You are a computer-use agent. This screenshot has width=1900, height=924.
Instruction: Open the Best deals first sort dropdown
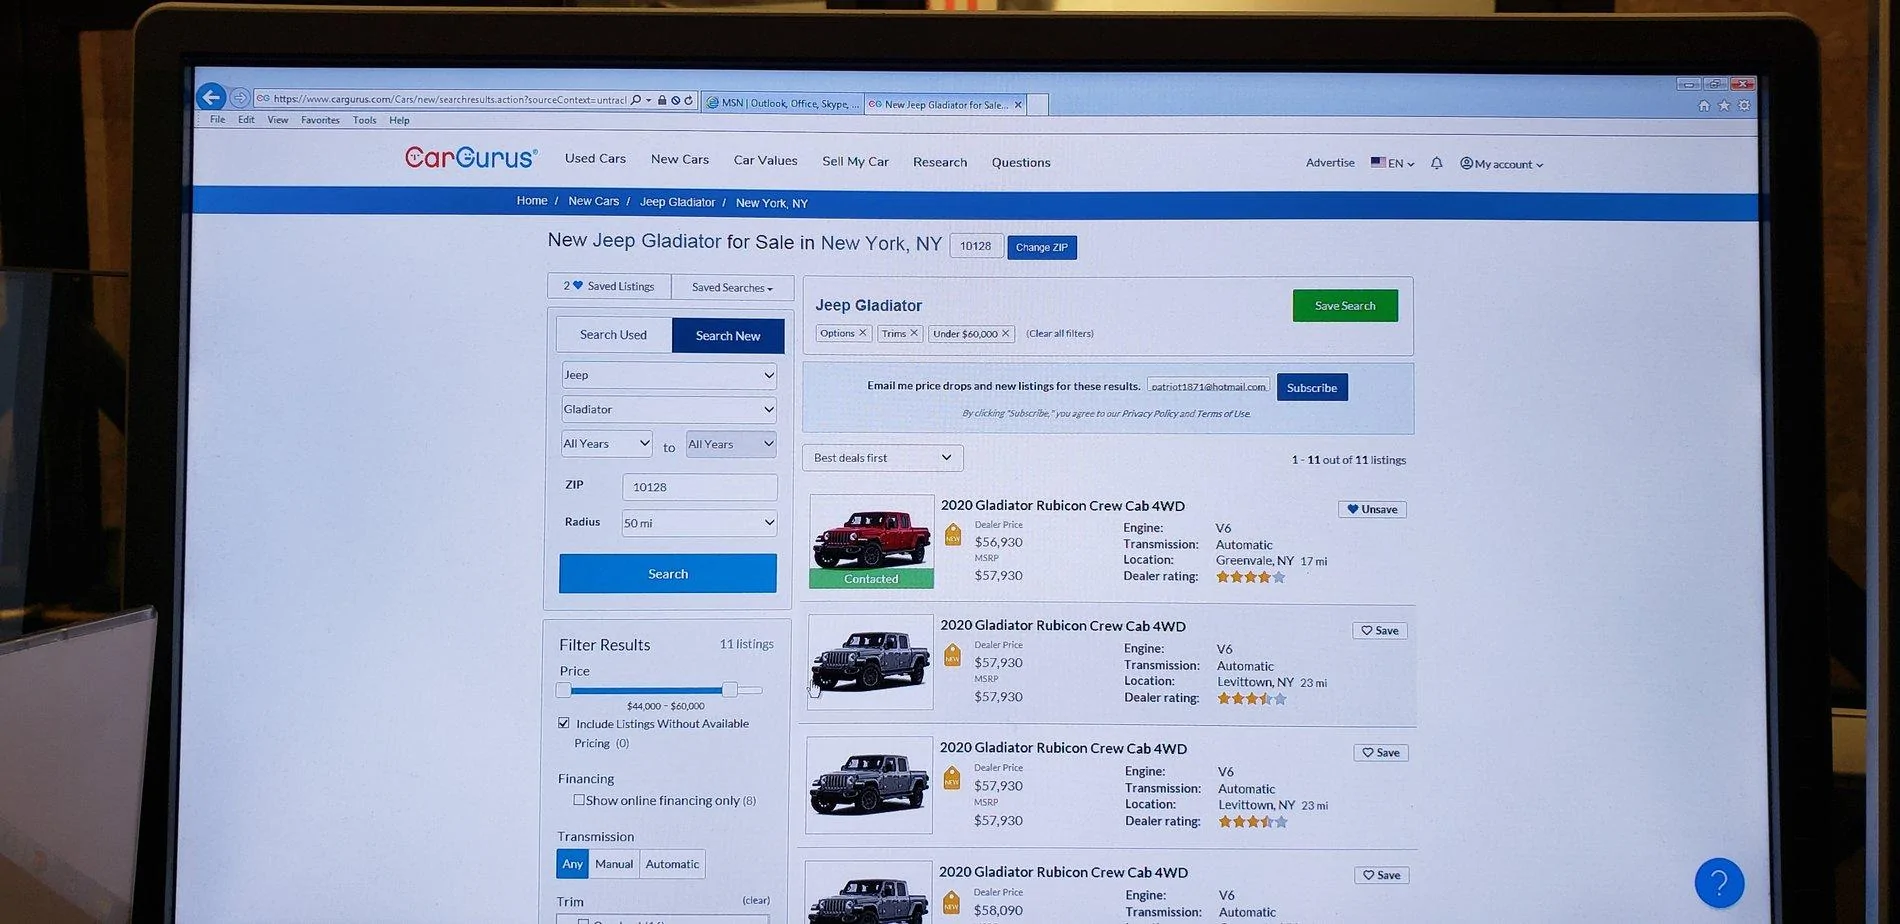tap(883, 458)
